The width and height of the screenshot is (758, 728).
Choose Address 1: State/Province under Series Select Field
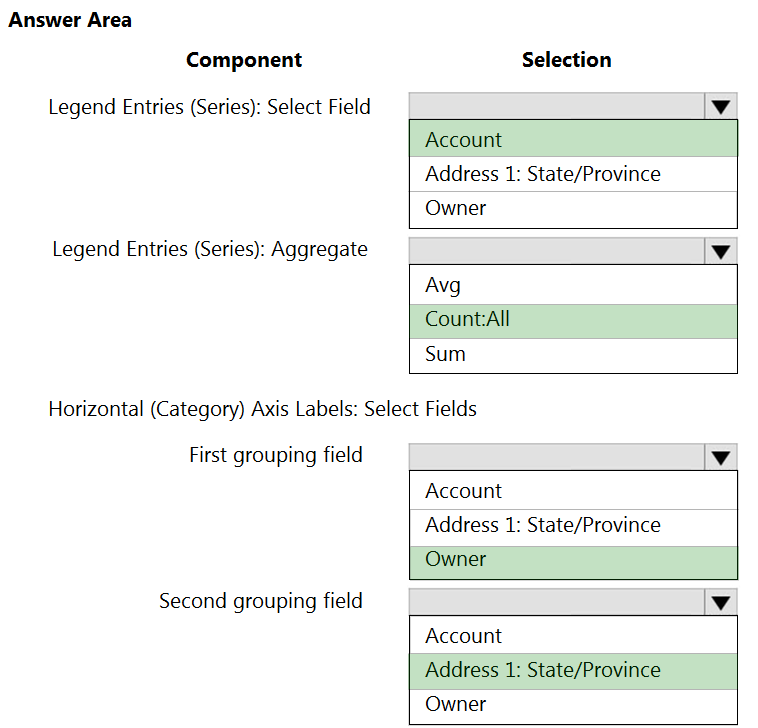[572, 174]
